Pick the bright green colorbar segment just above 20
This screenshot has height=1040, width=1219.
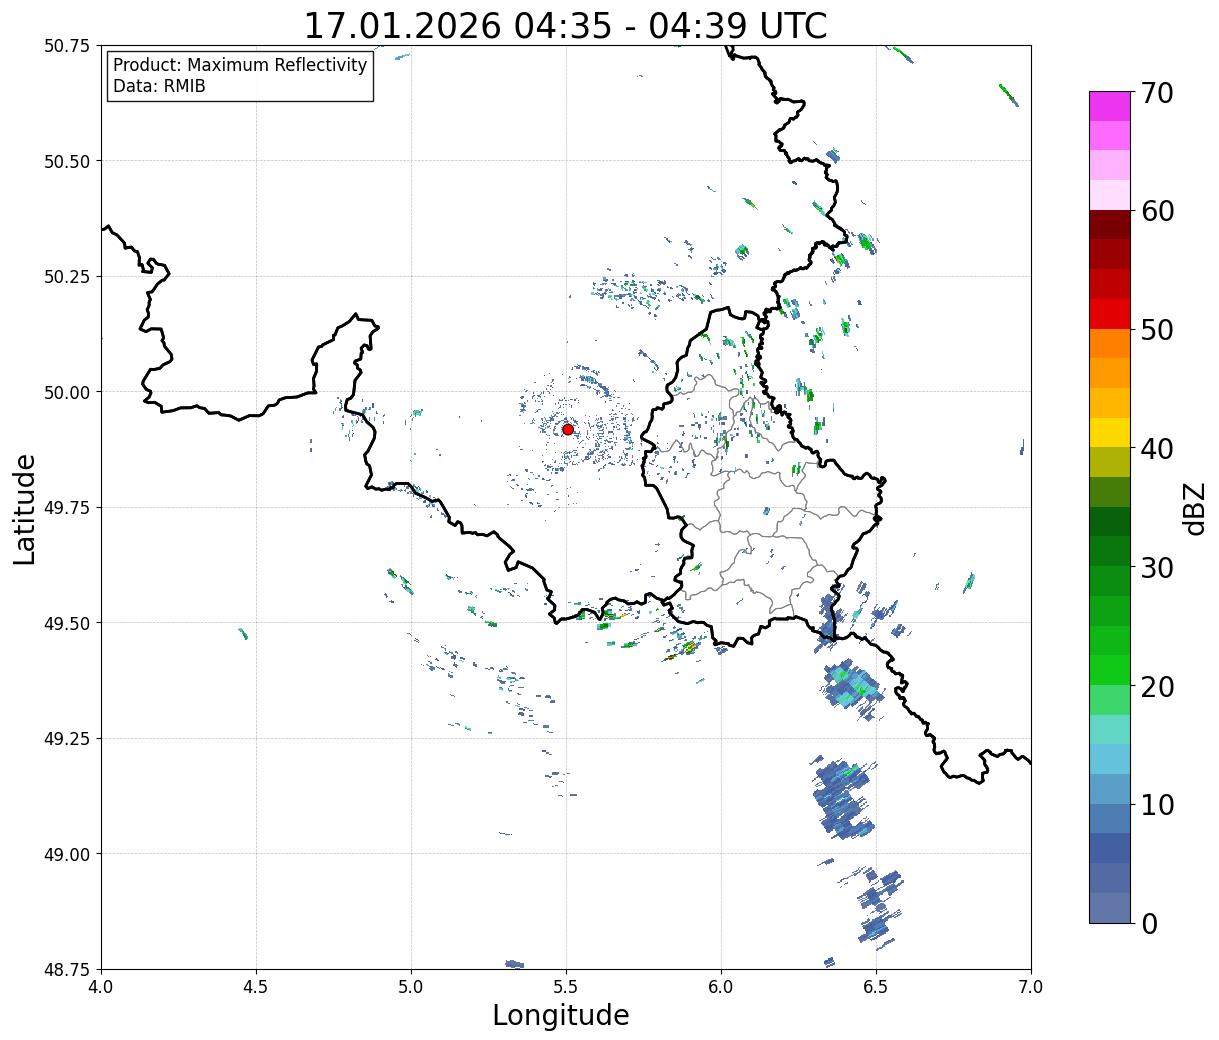coord(1110,670)
